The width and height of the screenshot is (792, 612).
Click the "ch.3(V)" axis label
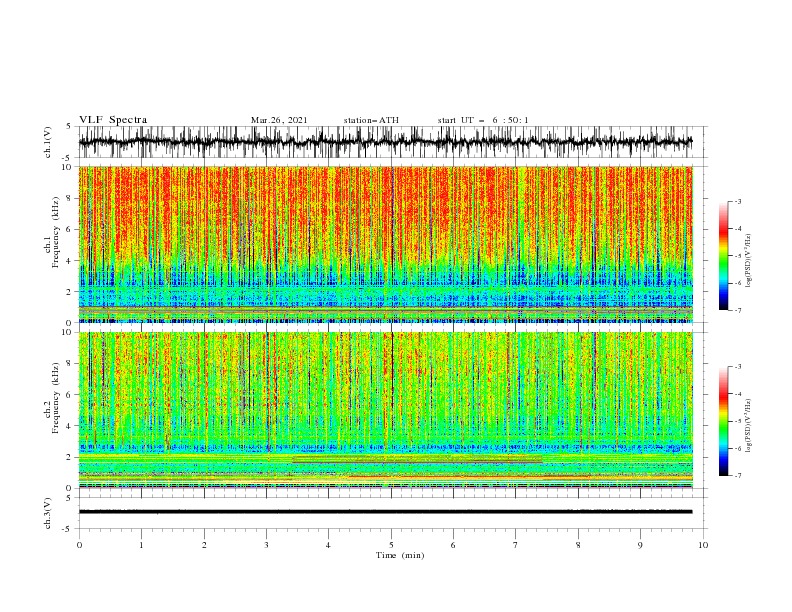48,513
